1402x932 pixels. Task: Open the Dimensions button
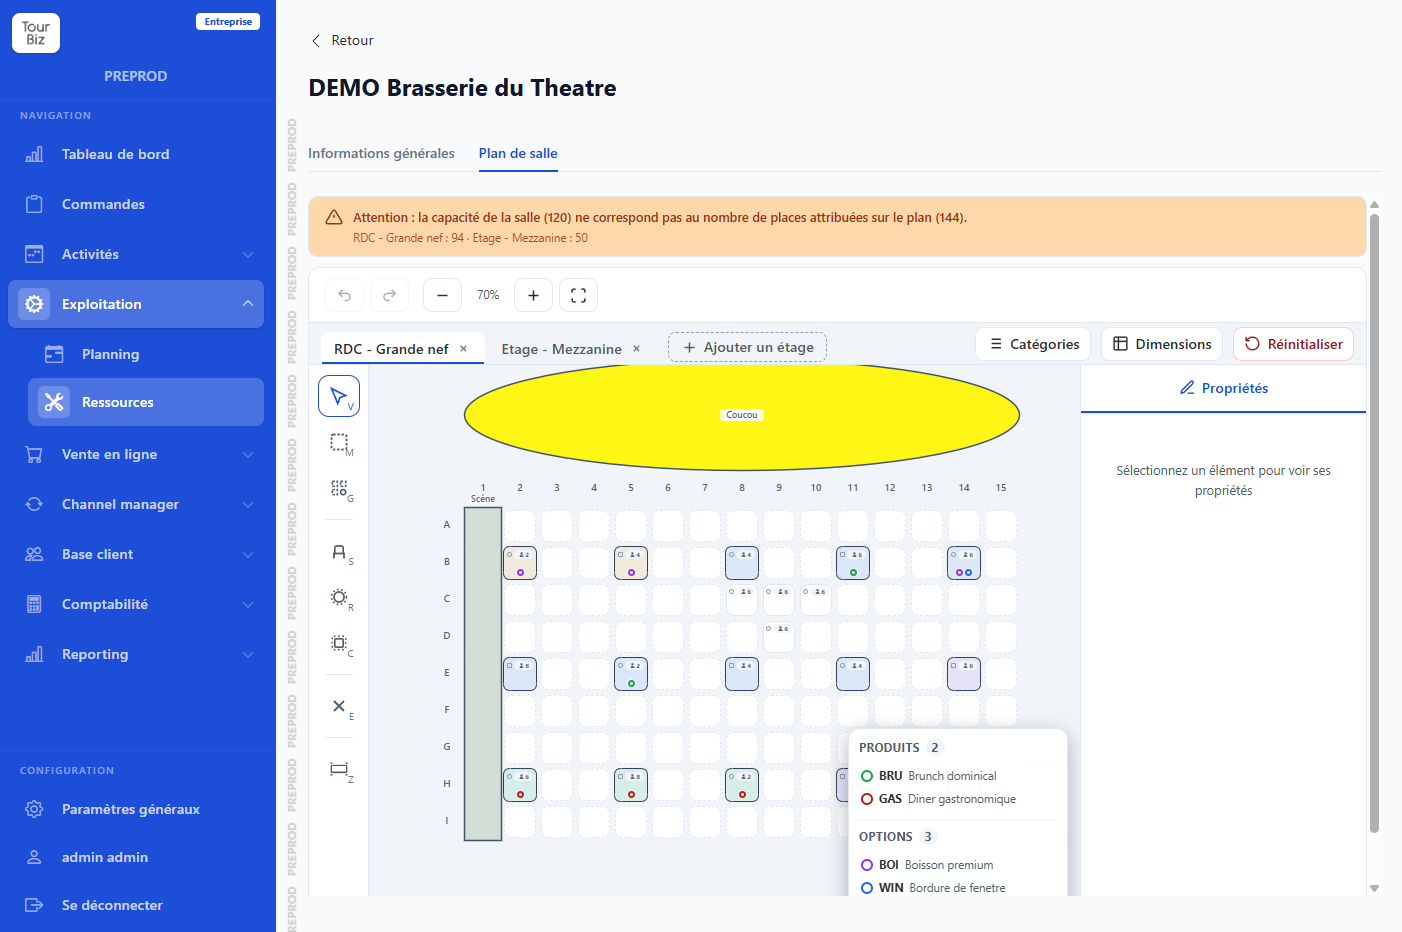1162,344
